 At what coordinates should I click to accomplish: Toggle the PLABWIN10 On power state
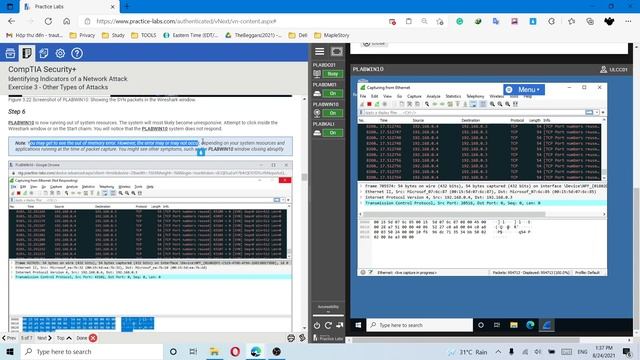[x=333, y=113]
